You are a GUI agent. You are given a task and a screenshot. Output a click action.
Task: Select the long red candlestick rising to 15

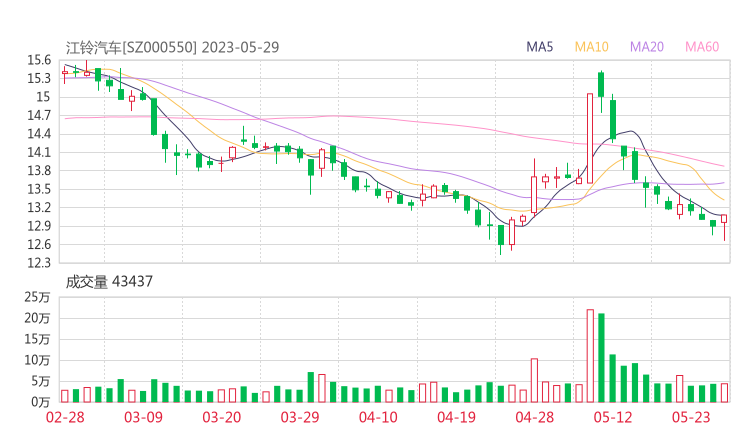coord(590,138)
